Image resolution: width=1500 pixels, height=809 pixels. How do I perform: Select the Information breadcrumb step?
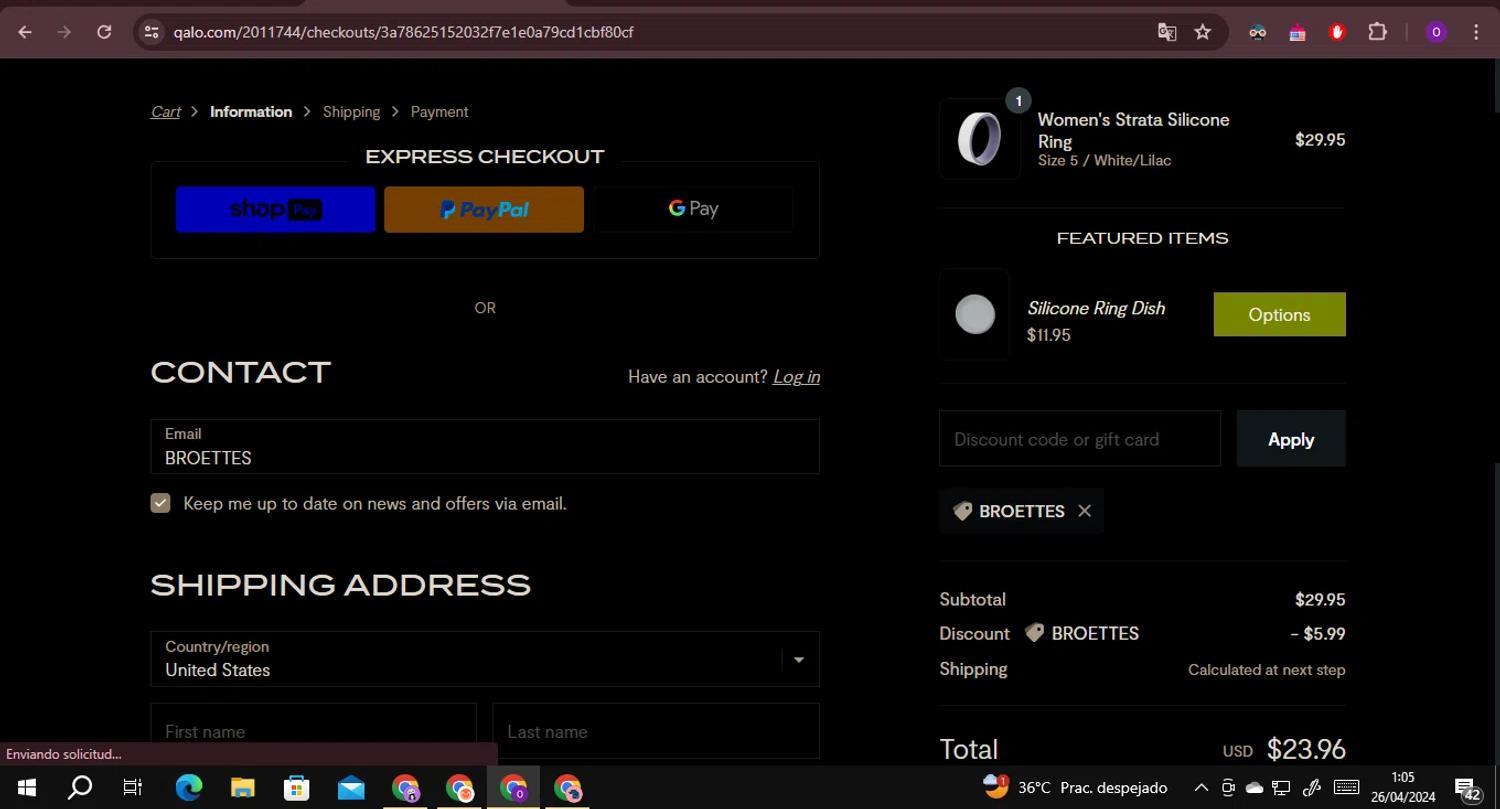251,112
